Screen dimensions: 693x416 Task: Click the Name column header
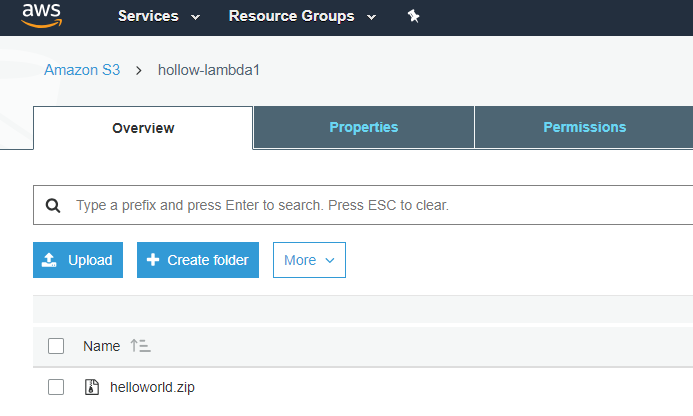[x=101, y=346]
